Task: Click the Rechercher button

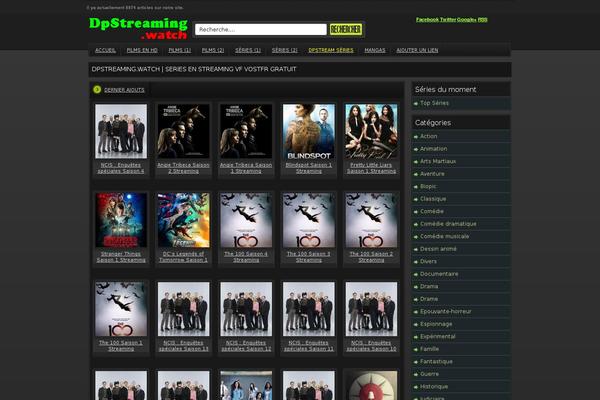Action: [x=346, y=29]
